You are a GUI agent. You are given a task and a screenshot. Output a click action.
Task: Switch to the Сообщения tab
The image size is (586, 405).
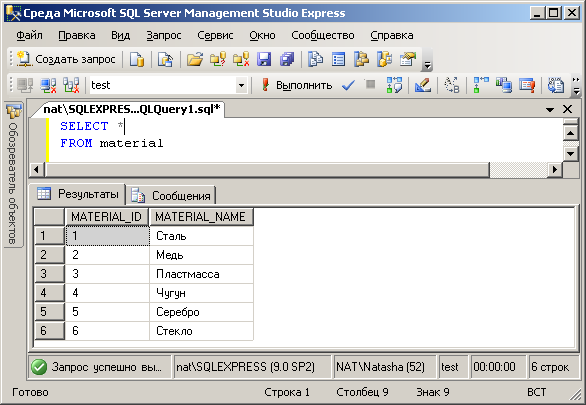[171, 195]
